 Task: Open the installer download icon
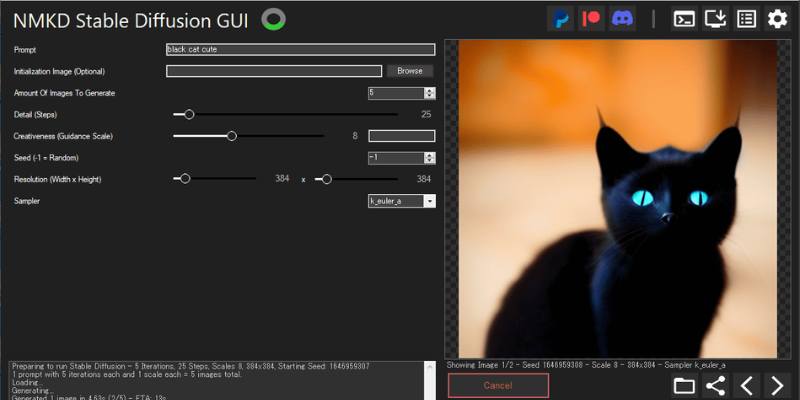715,19
